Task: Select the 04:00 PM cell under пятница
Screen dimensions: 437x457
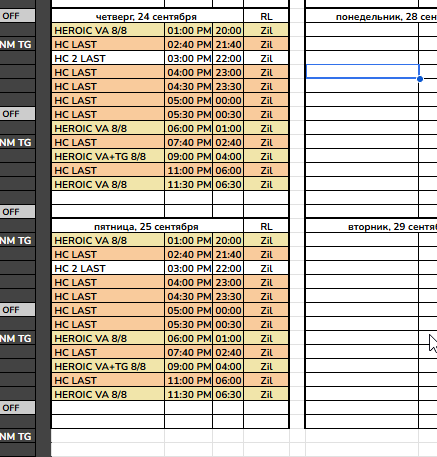Action: click(x=189, y=282)
